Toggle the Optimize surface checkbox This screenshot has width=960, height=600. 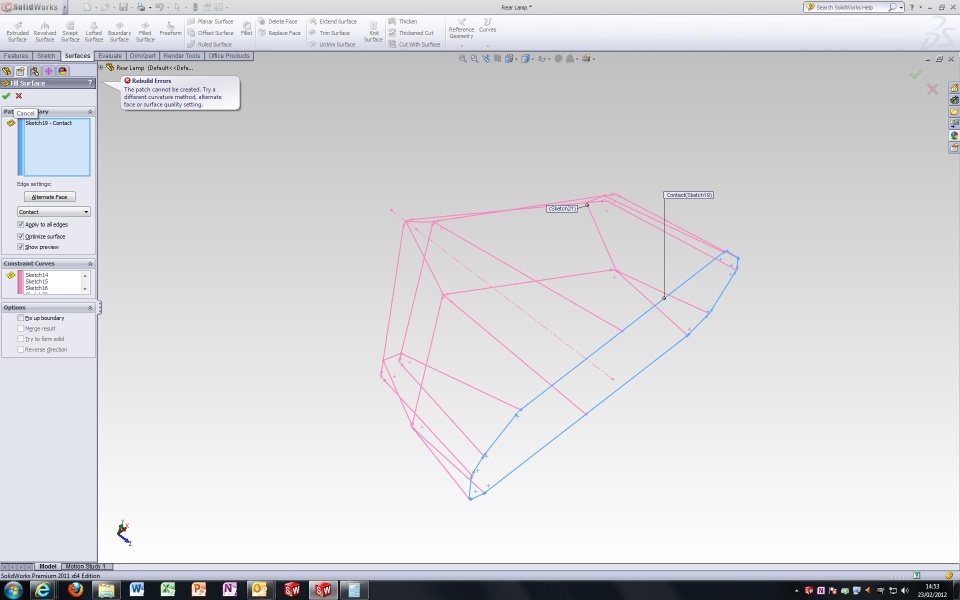[21, 236]
